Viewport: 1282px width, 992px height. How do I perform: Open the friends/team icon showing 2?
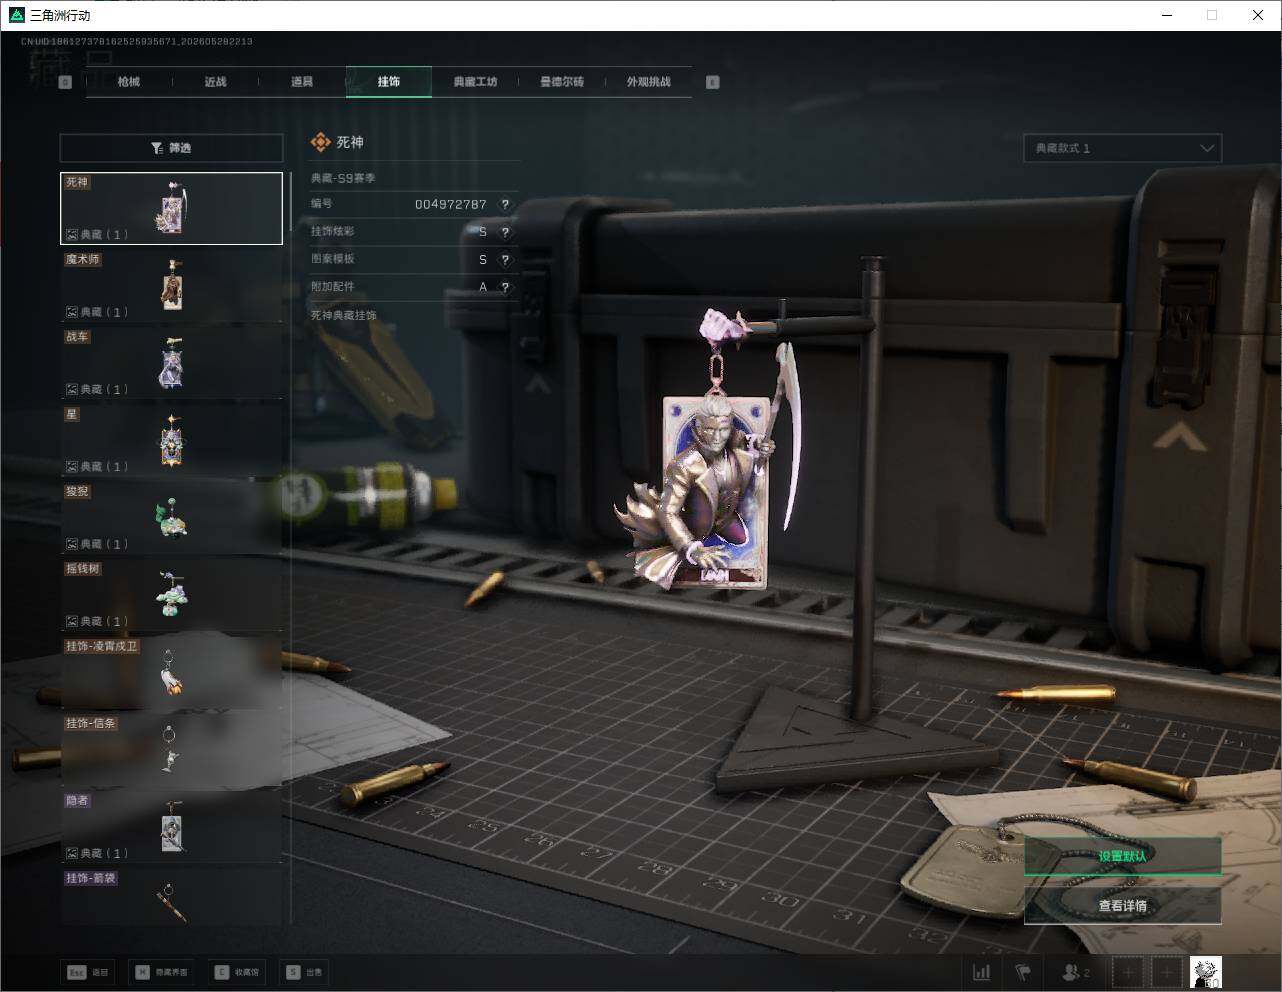click(x=1076, y=972)
